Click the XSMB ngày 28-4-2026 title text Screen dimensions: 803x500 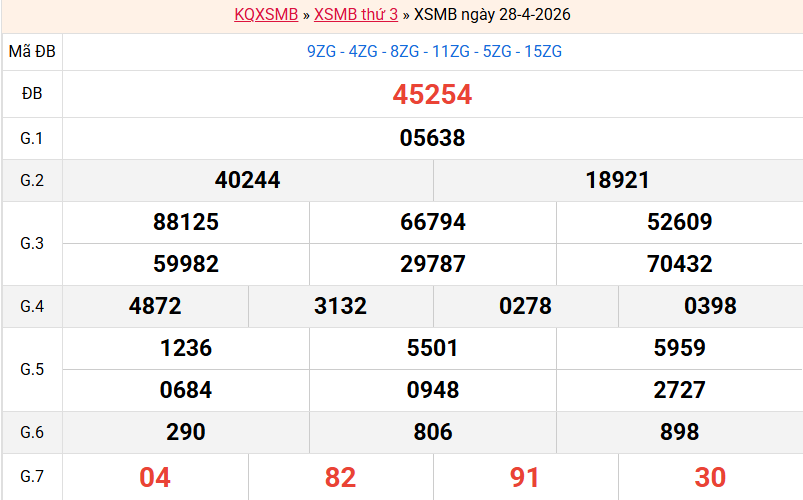[x=492, y=15]
